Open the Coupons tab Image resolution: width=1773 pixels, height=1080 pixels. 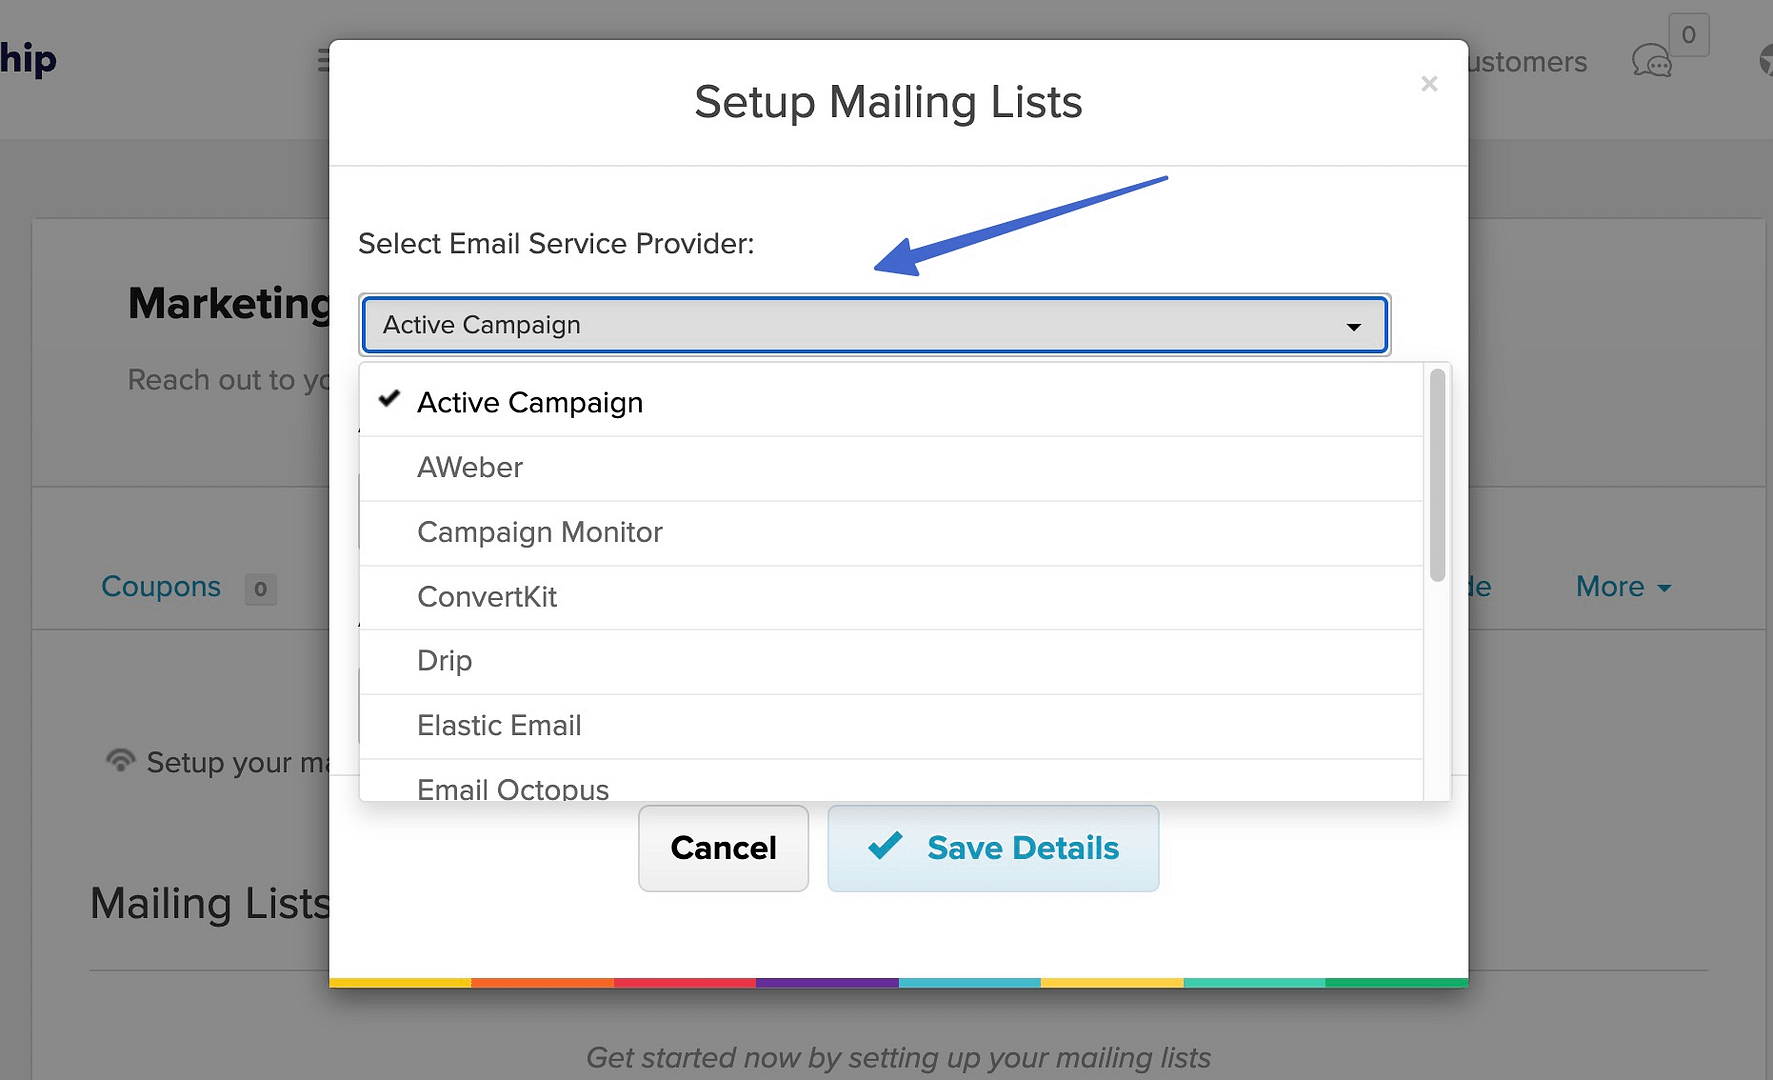(x=161, y=587)
